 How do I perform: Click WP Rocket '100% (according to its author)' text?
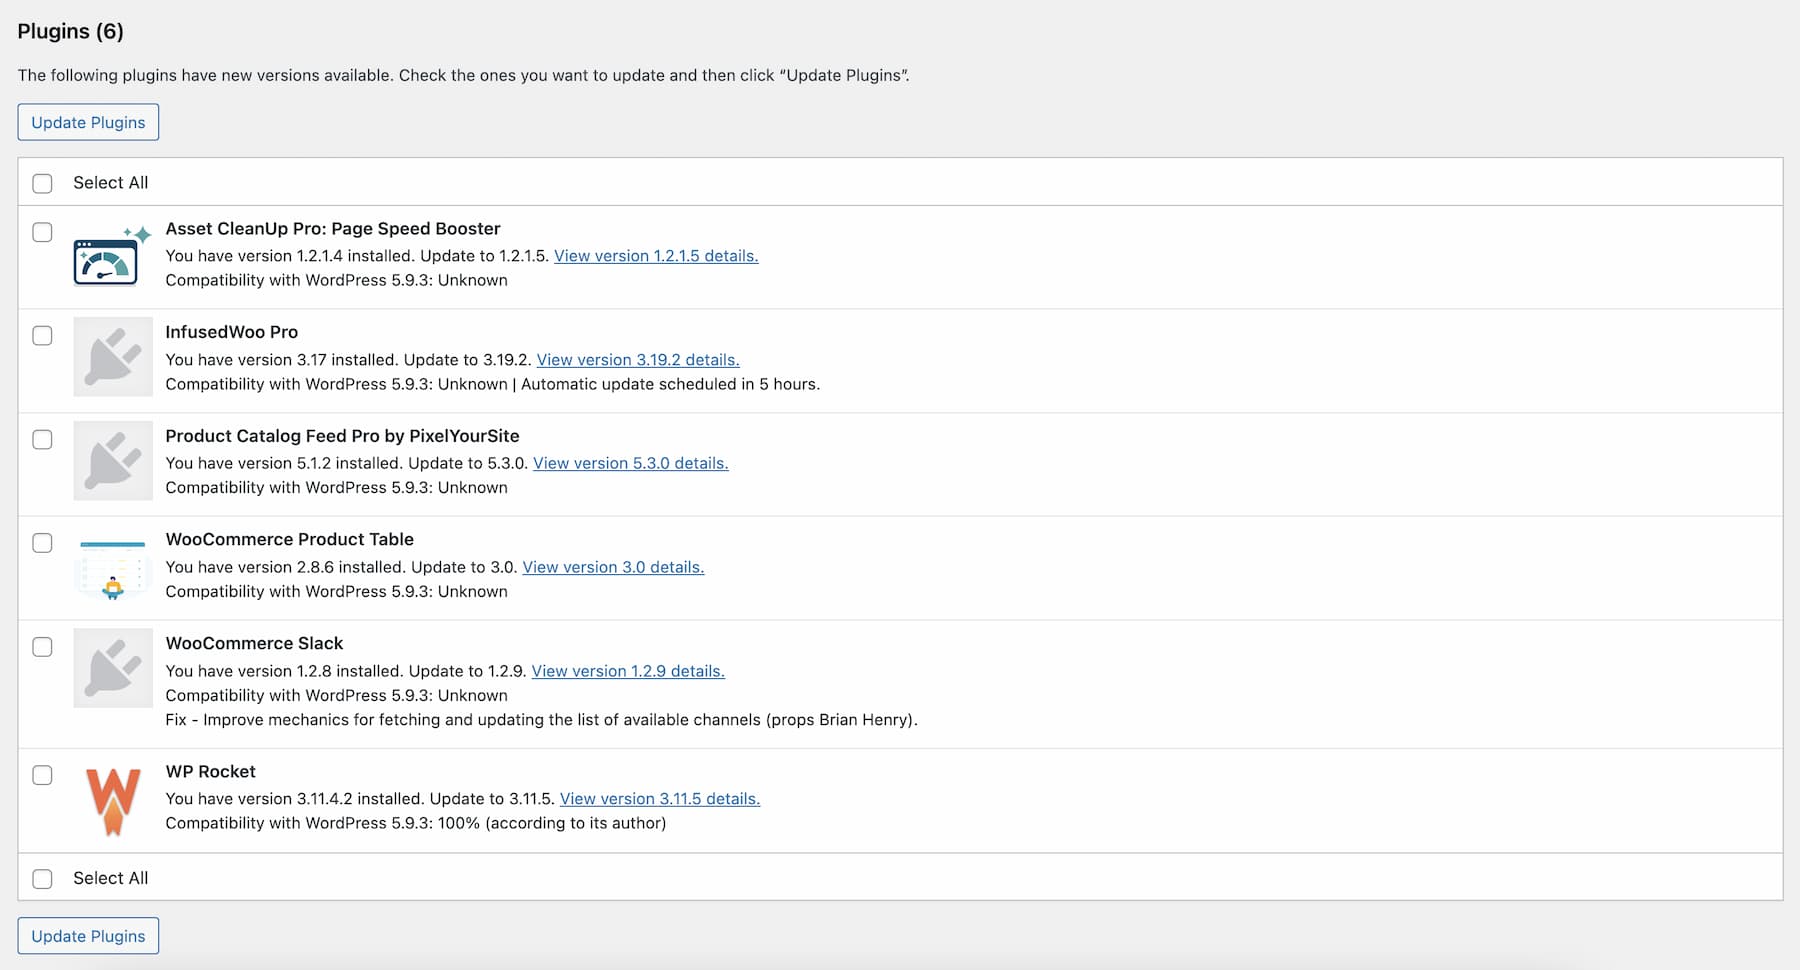coord(552,823)
